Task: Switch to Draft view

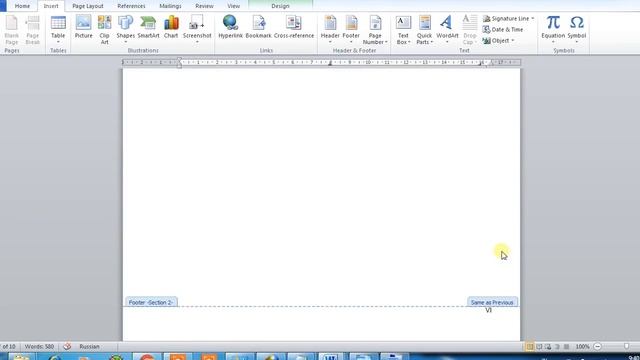Action: 566,347
